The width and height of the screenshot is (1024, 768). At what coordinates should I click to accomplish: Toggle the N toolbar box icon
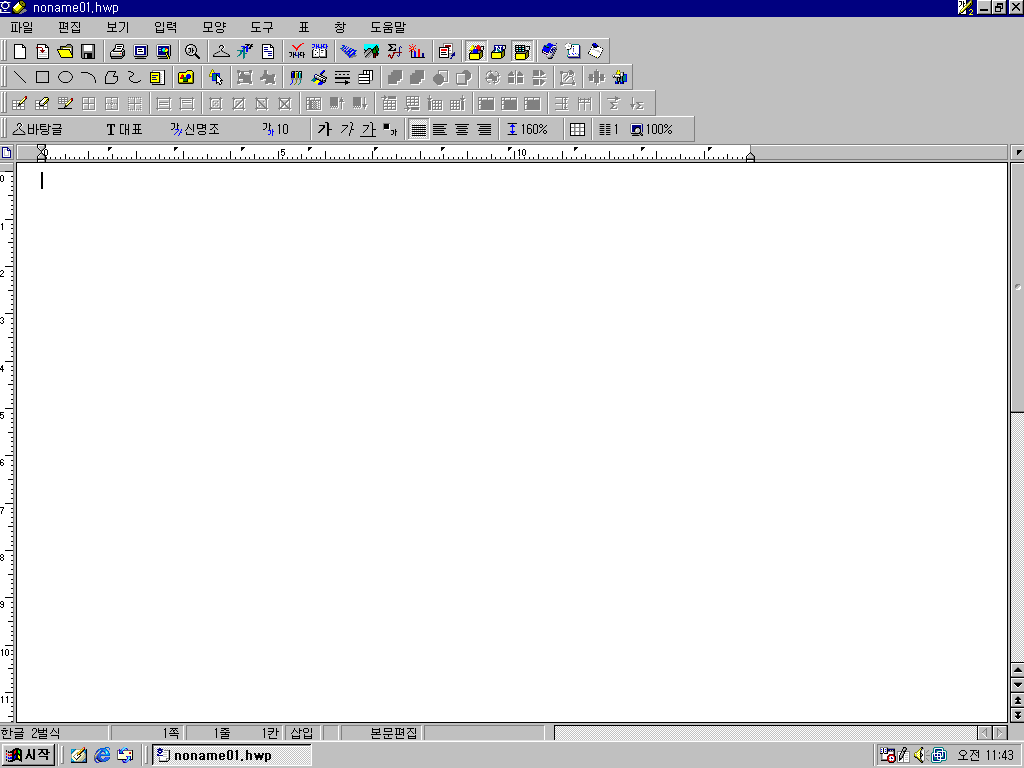pyautogui.click(x=498, y=52)
